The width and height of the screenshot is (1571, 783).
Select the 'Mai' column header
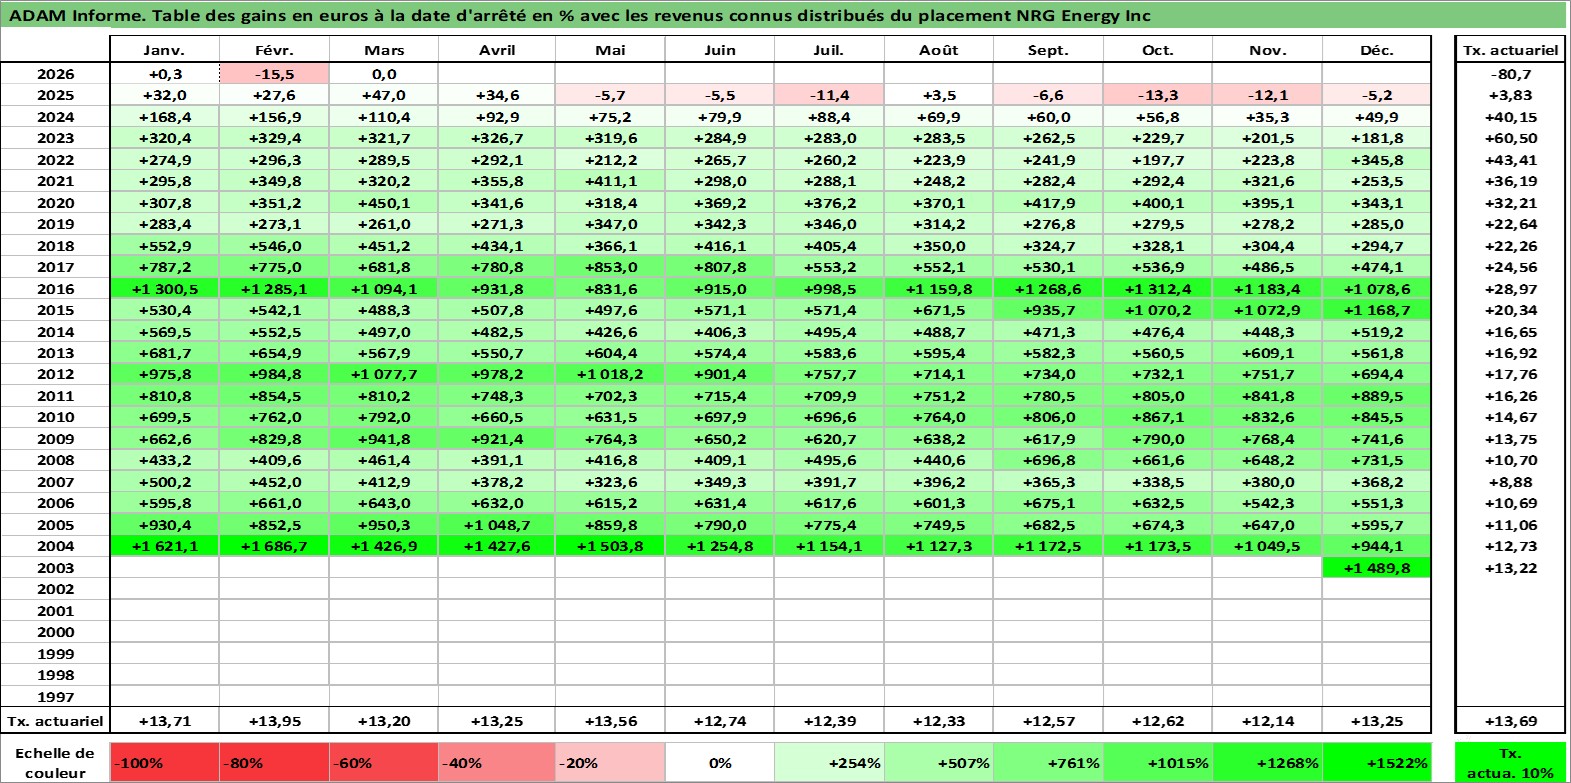(x=610, y=50)
